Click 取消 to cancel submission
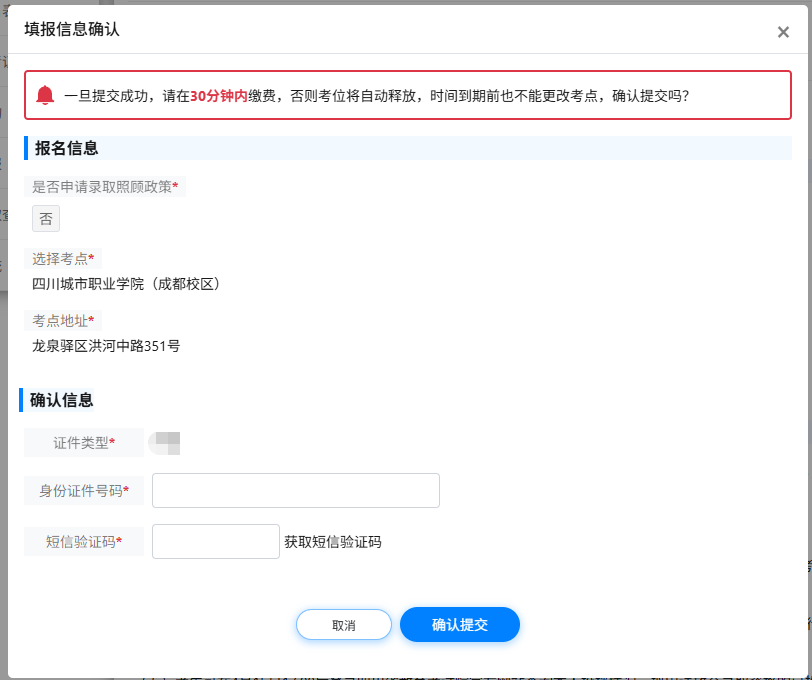This screenshot has height=680, width=812. pos(343,624)
